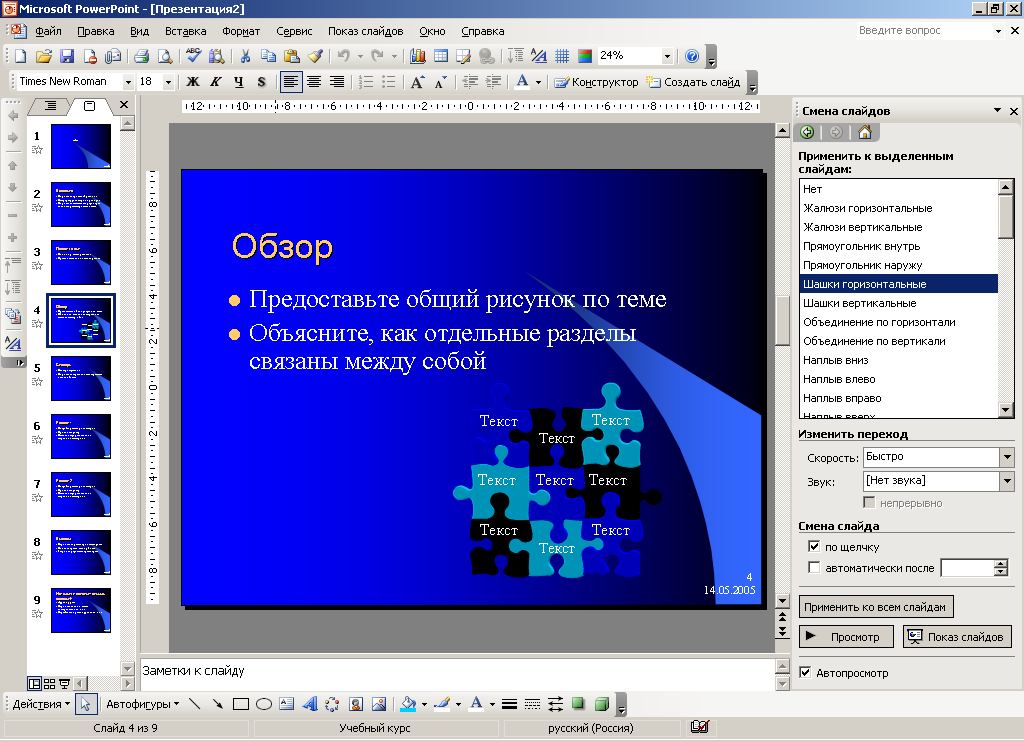
Task: Click the Показ слайдов button in pane
Action: pos(957,636)
